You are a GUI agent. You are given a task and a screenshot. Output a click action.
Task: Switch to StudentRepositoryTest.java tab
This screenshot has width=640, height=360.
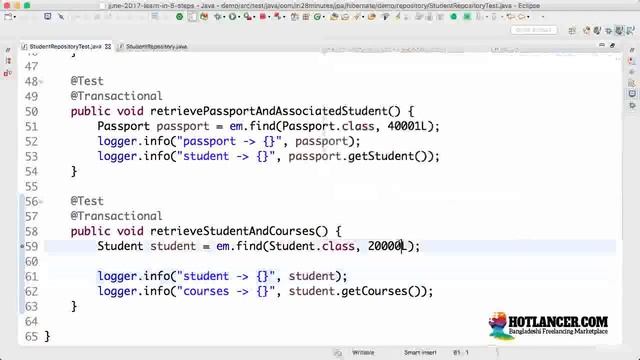[x=65, y=47]
